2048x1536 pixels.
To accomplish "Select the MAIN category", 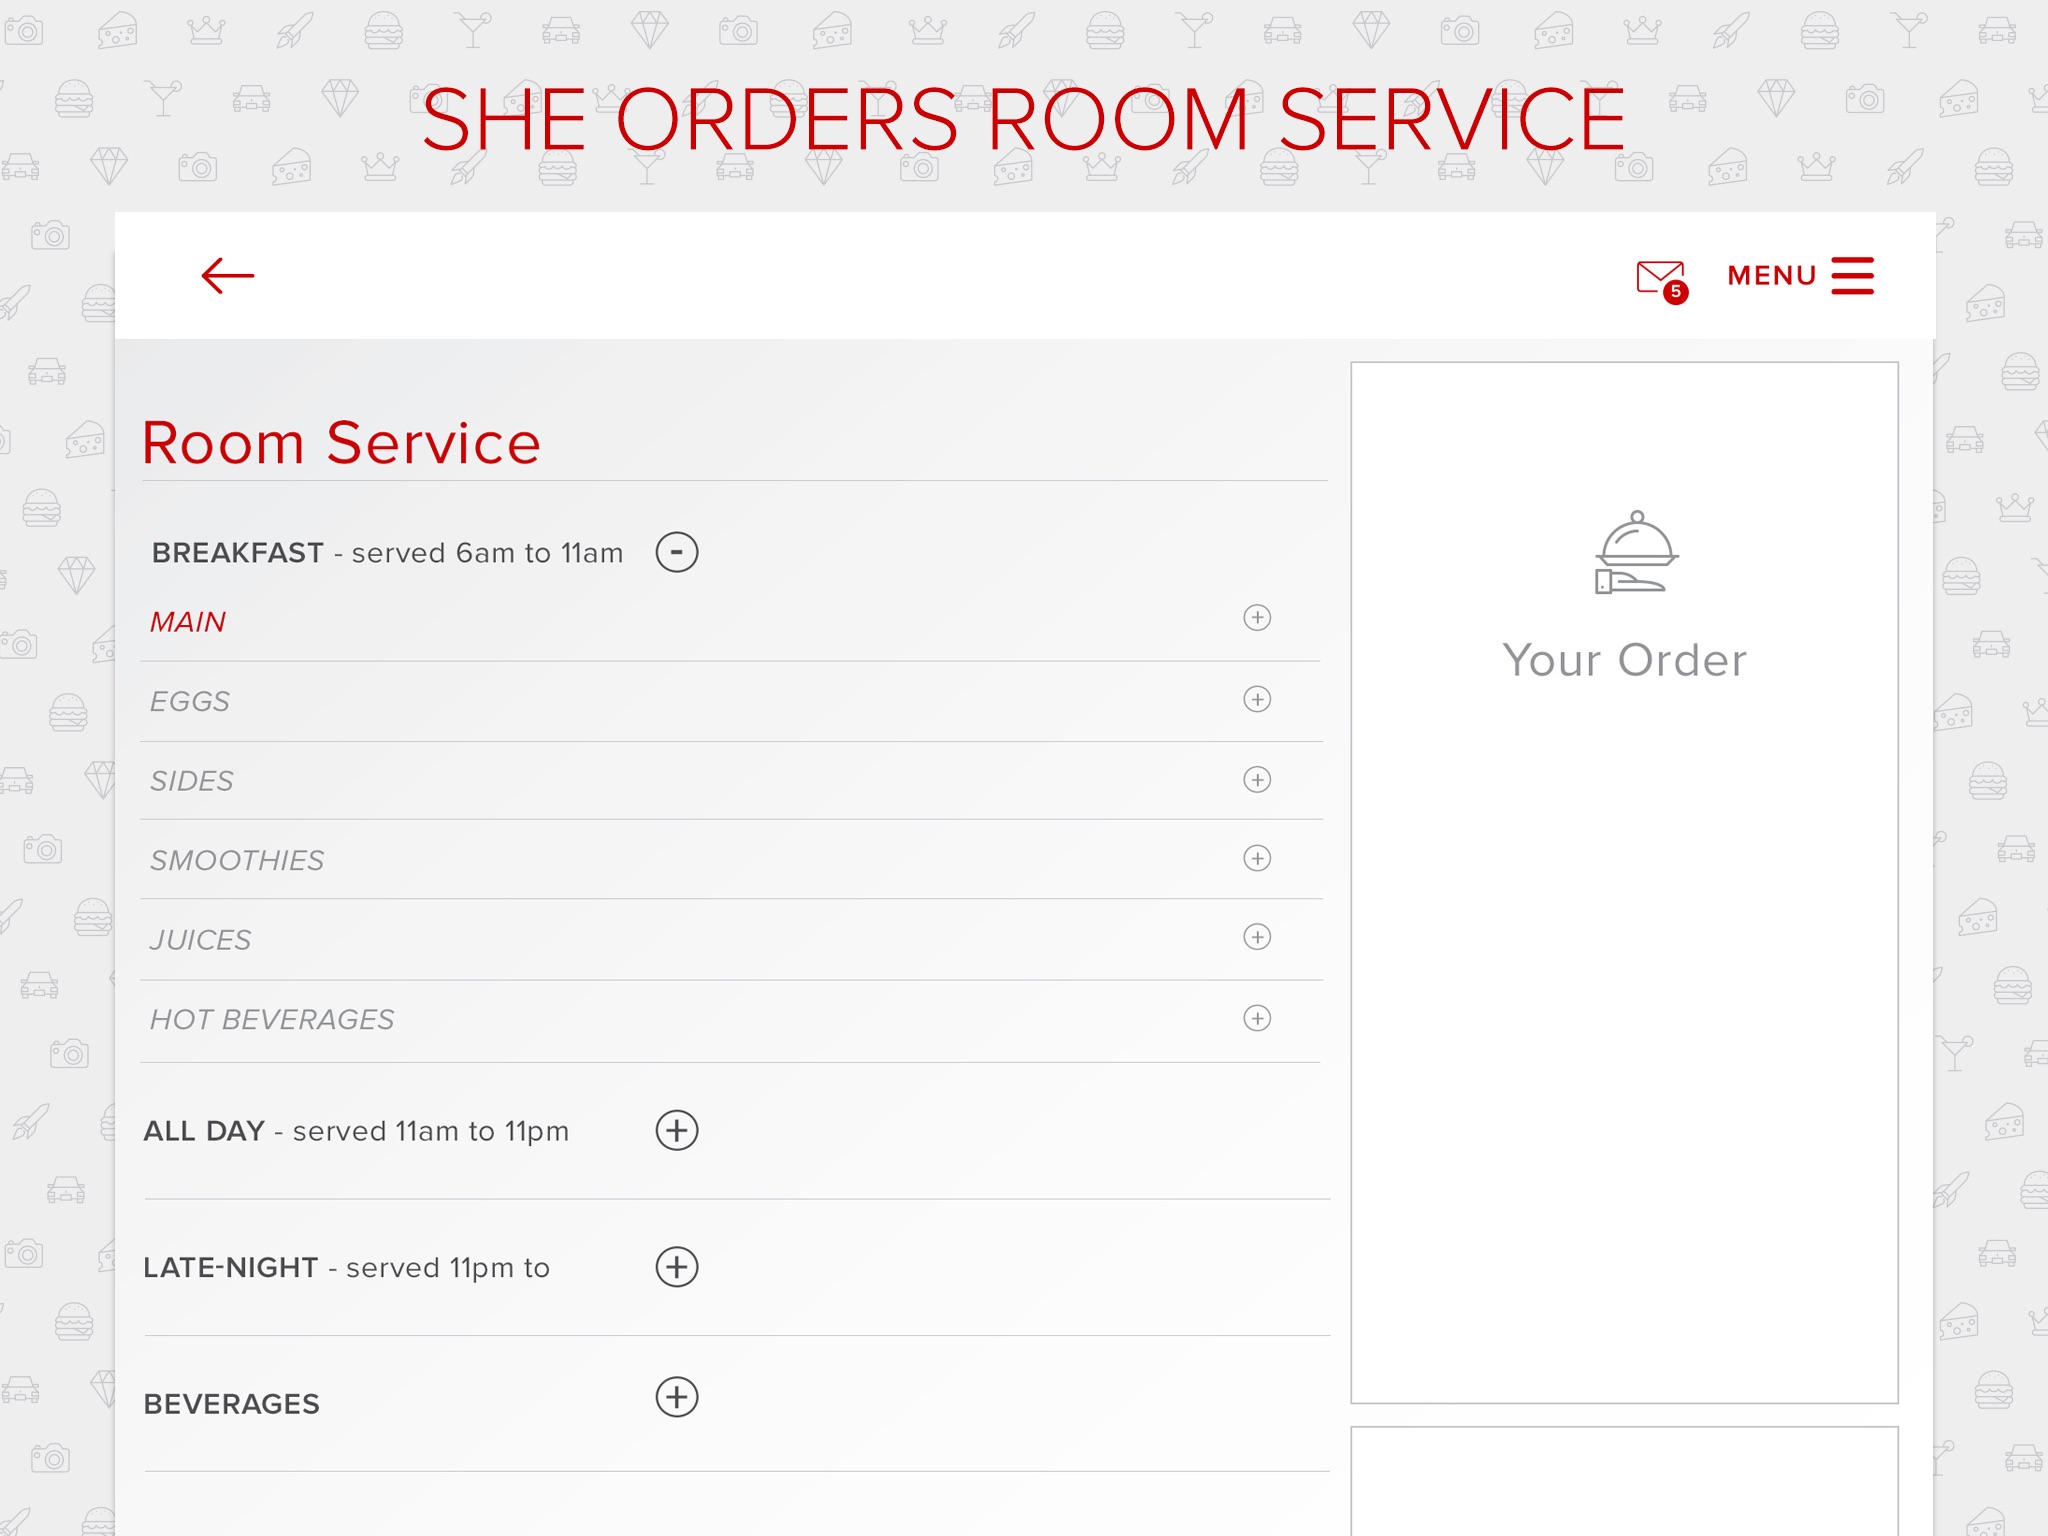I will (x=188, y=622).
